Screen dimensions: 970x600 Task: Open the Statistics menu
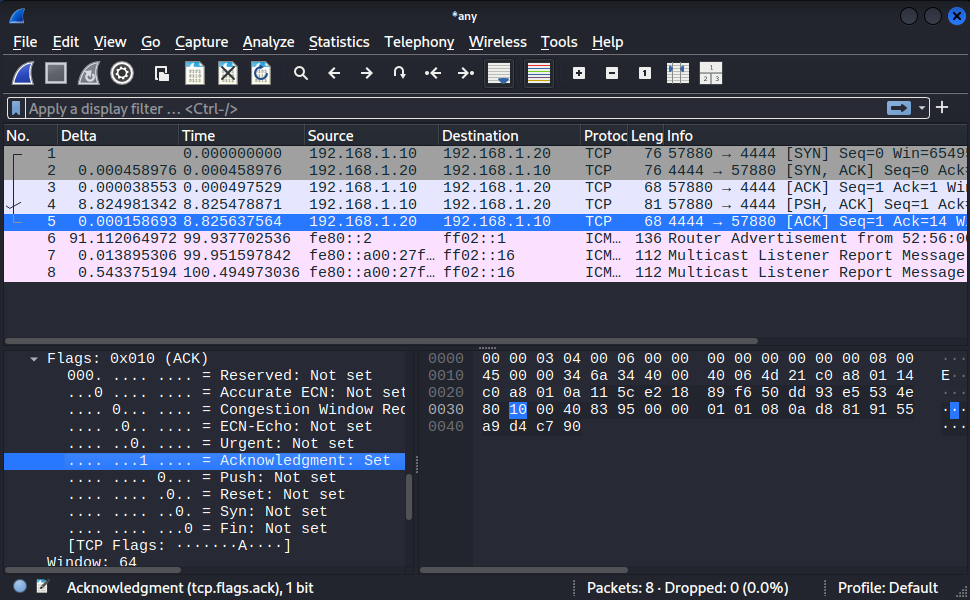coord(339,42)
